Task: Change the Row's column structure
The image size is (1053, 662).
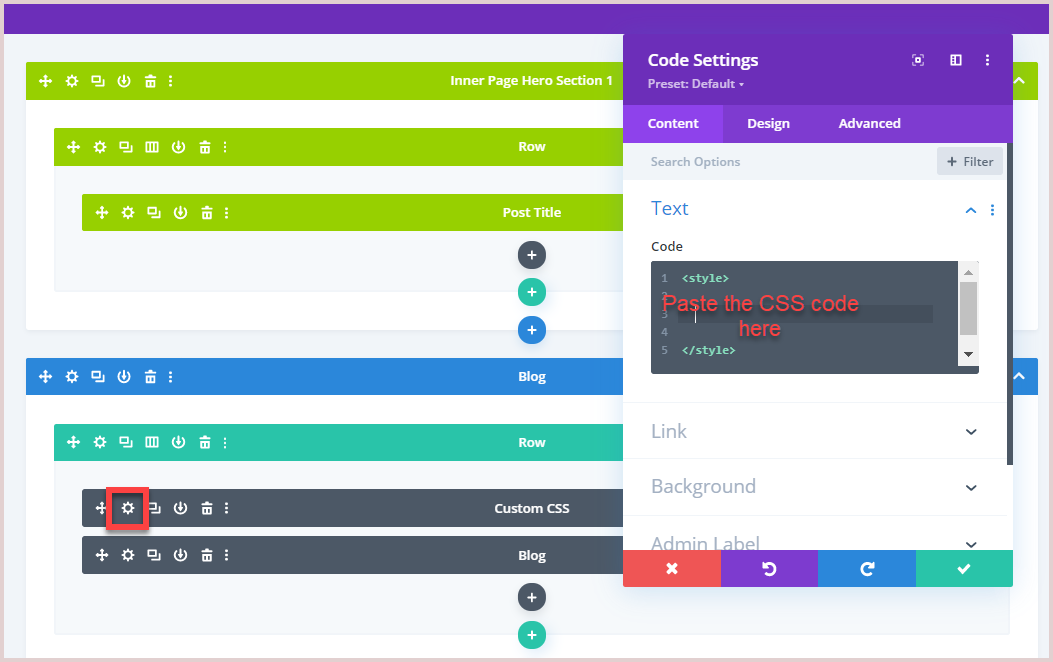Action: click(x=152, y=442)
